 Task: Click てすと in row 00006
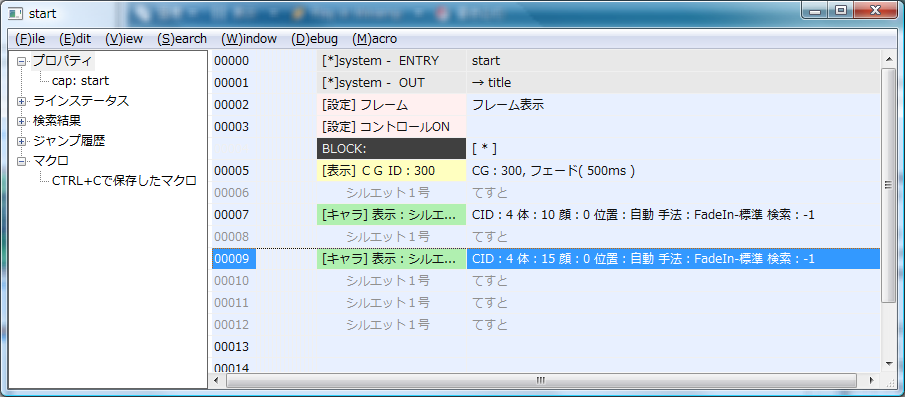(490, 193)
